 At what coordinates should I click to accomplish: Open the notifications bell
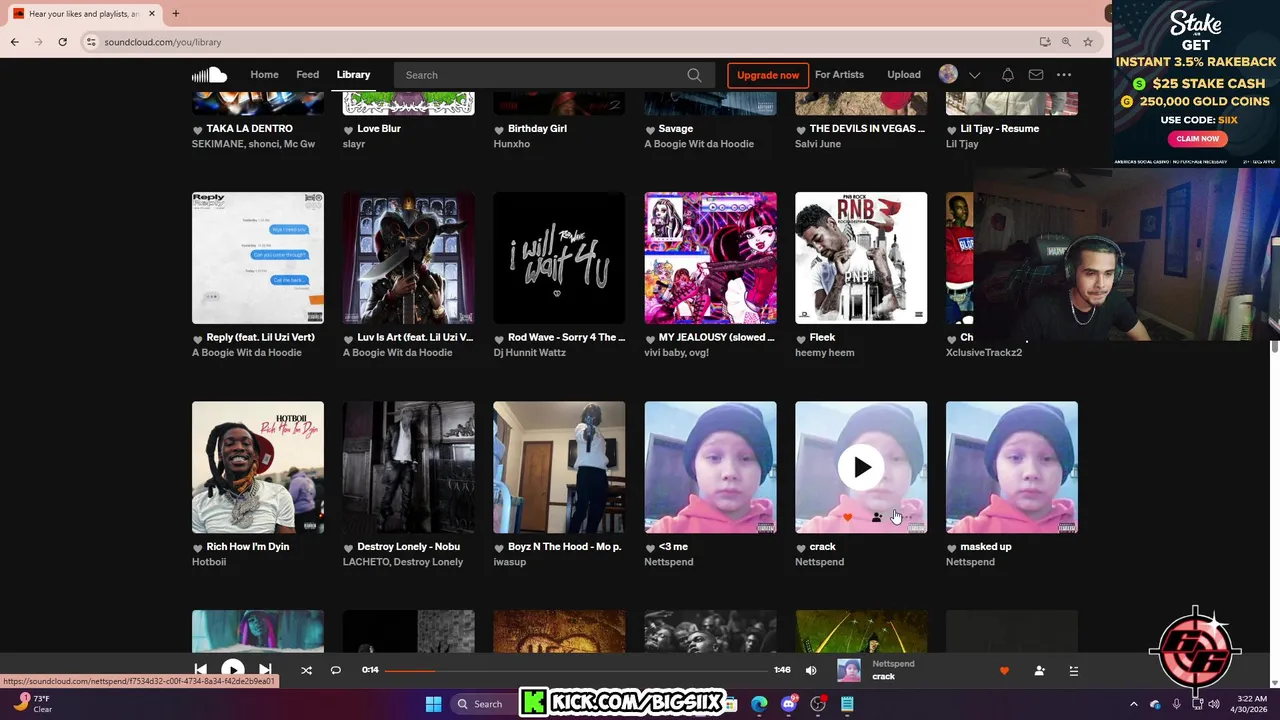pos(1007,75)
